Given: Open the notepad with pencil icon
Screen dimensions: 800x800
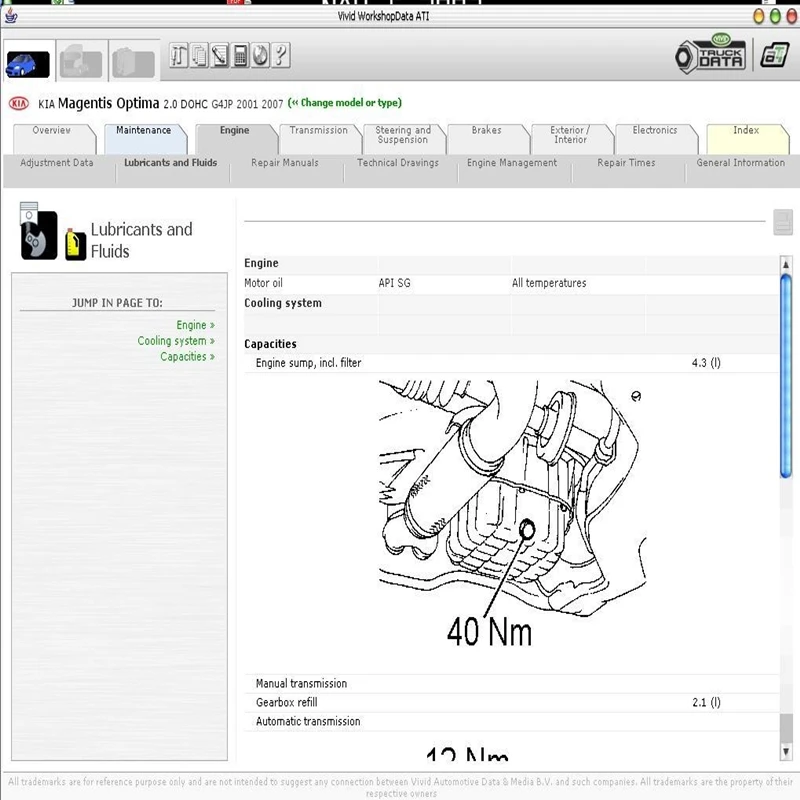Looking at the screenshot, I should click(x=219, y=55).
